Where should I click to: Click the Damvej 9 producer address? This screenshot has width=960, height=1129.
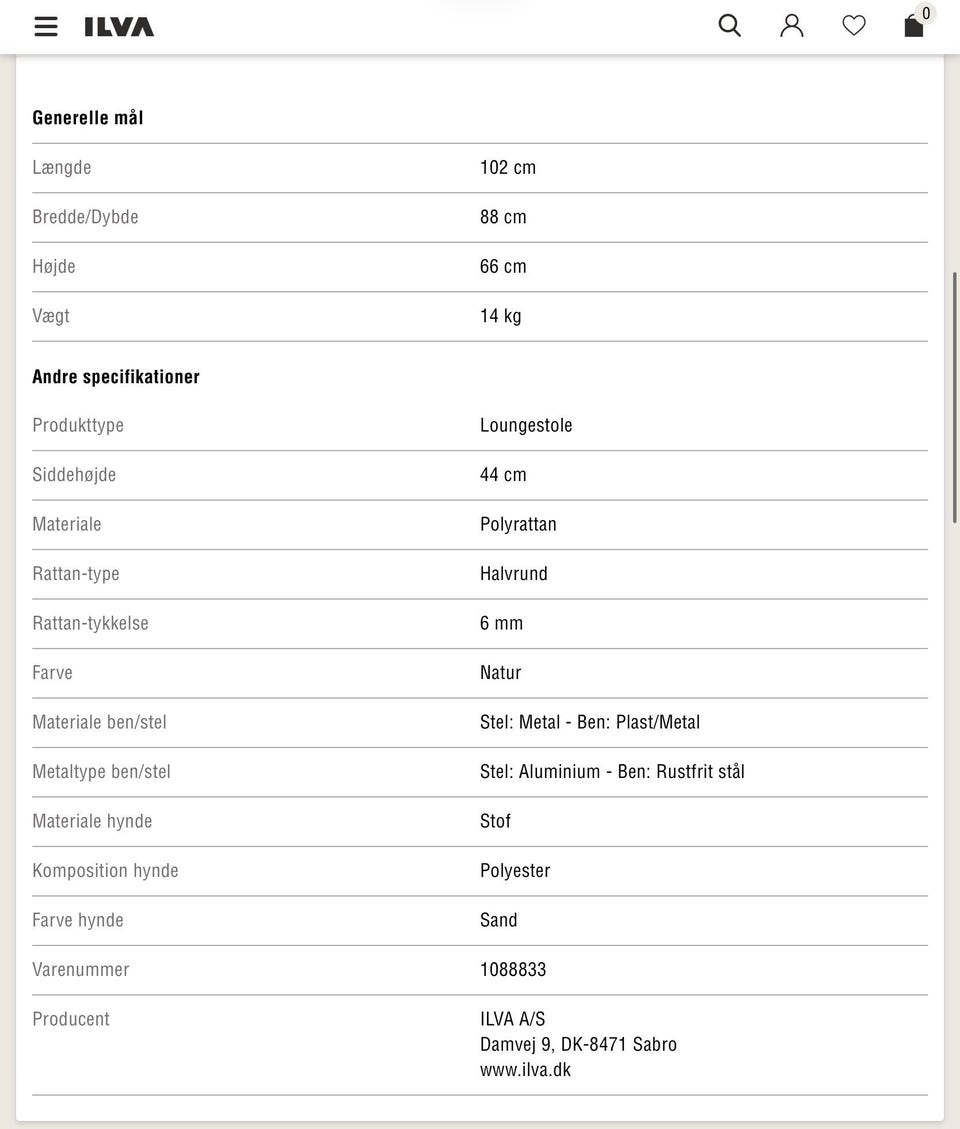coord(578,1045)
